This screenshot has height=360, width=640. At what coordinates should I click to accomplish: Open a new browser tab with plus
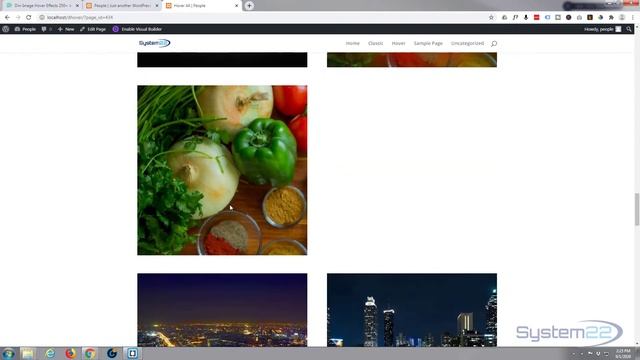click(249, 6)
